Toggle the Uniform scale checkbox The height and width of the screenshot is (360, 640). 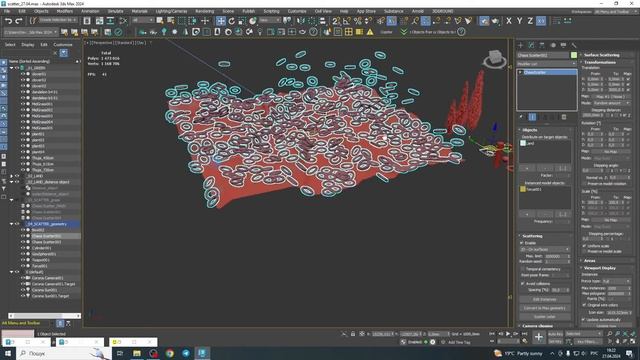[584, 246]
